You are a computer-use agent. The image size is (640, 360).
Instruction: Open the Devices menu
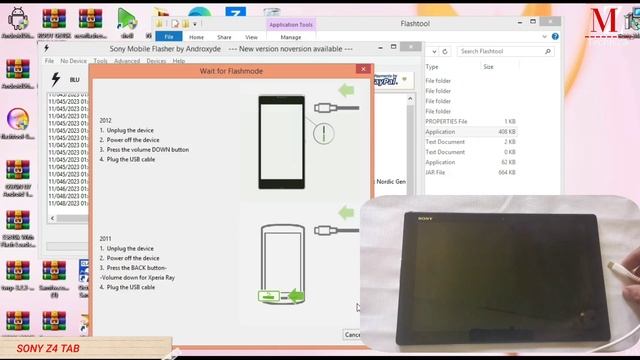156,61
